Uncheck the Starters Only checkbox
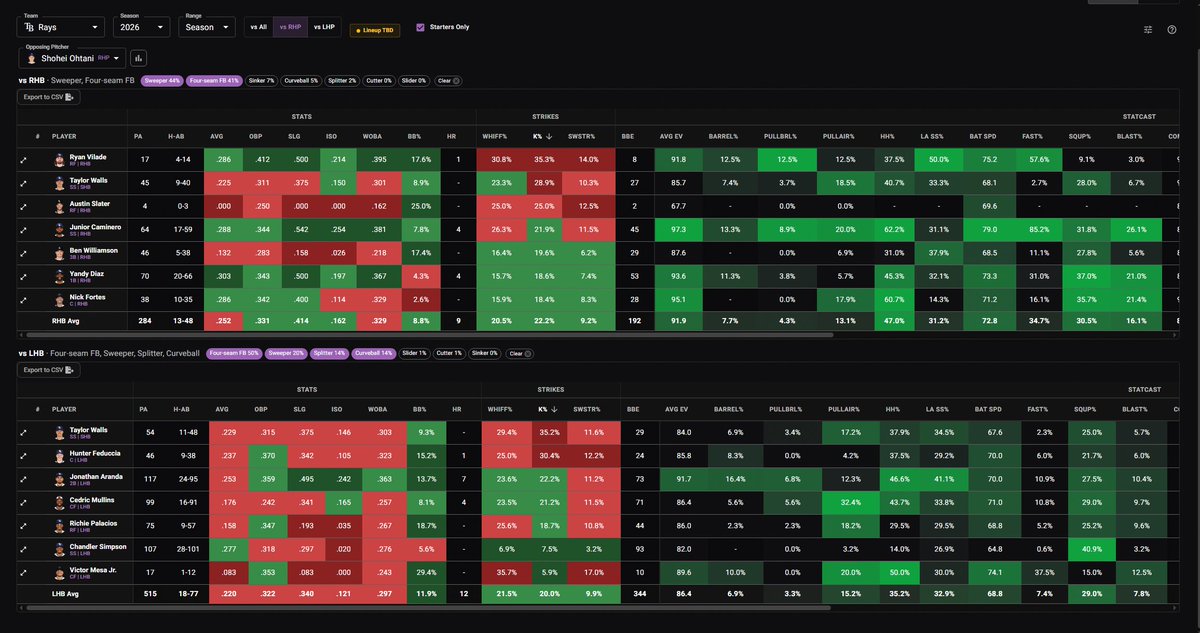The height and width of the screenshot is (633, 1200). click(x=420, y=27)
